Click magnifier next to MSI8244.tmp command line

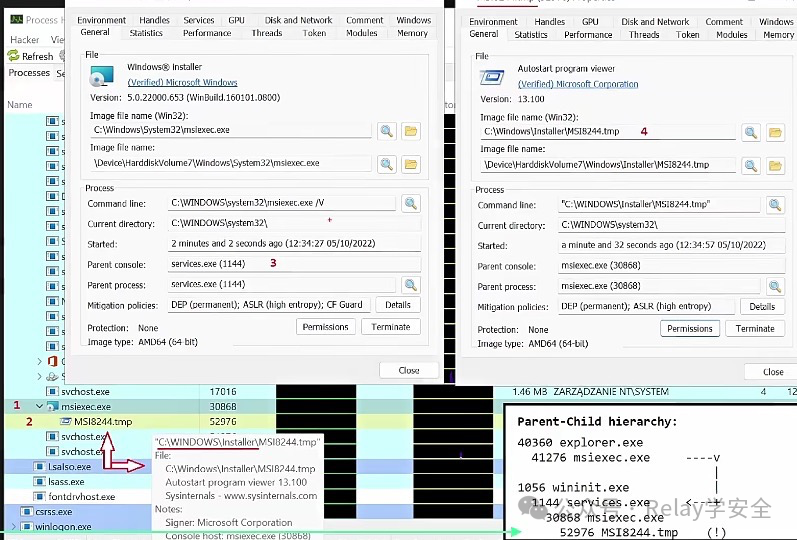click(x=775, y=205)
